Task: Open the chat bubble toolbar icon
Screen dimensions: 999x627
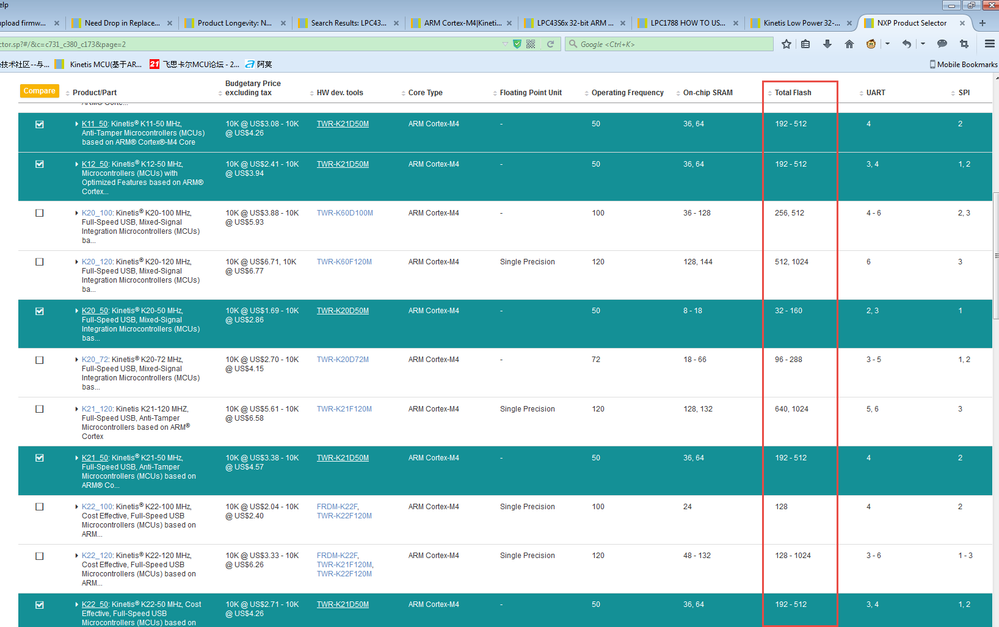Action: (x=942, y=44)
